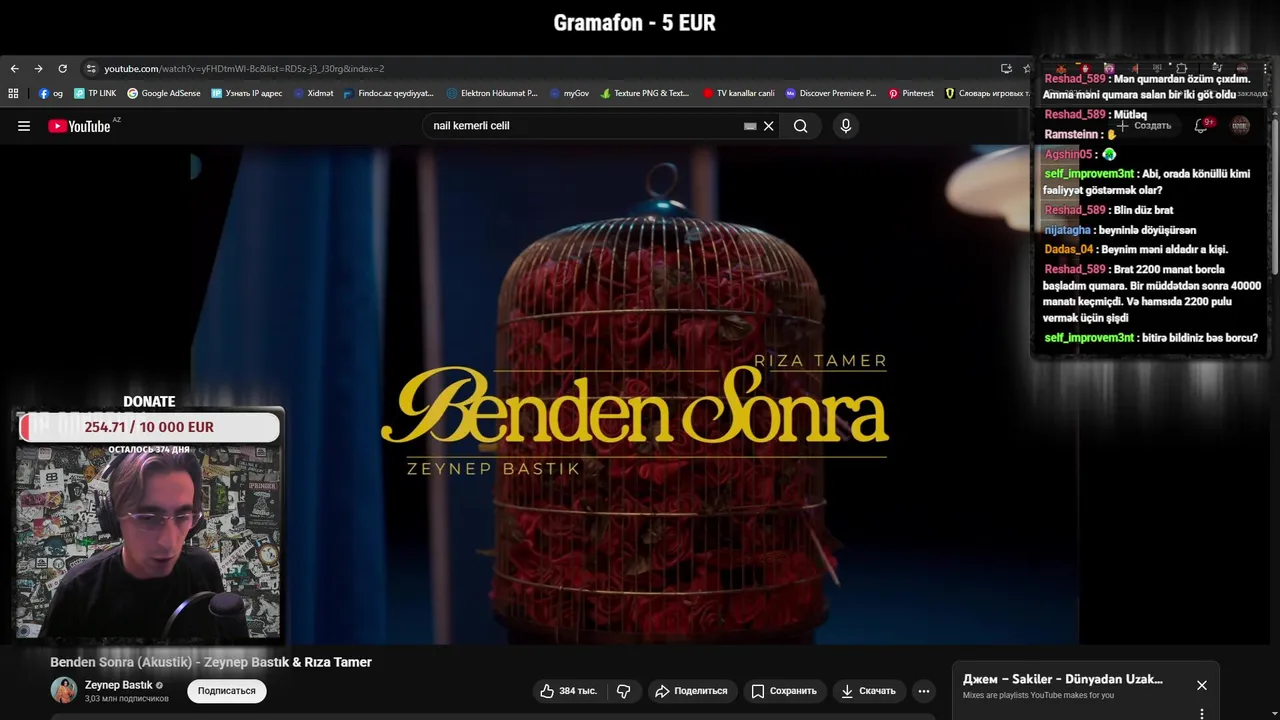Screen dimensions: 1280x720
Task: Subscribe with the Подписаться button
Action: click(227, 691)
